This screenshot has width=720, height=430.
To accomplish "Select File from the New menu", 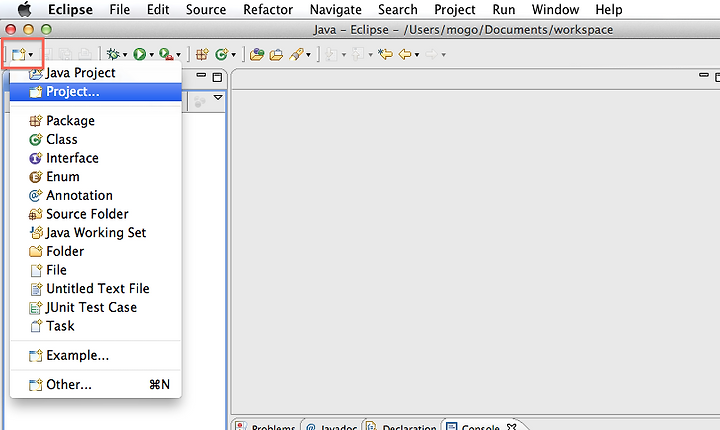I will point(96,270).
